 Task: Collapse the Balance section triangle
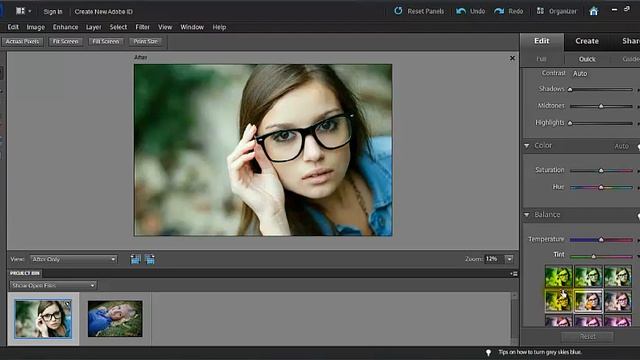[x=527, y=215]
